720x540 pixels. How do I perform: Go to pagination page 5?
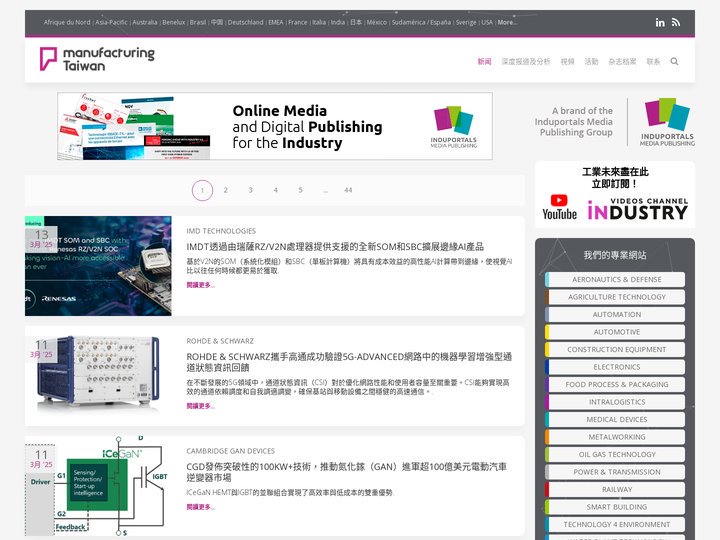(300, 190)
